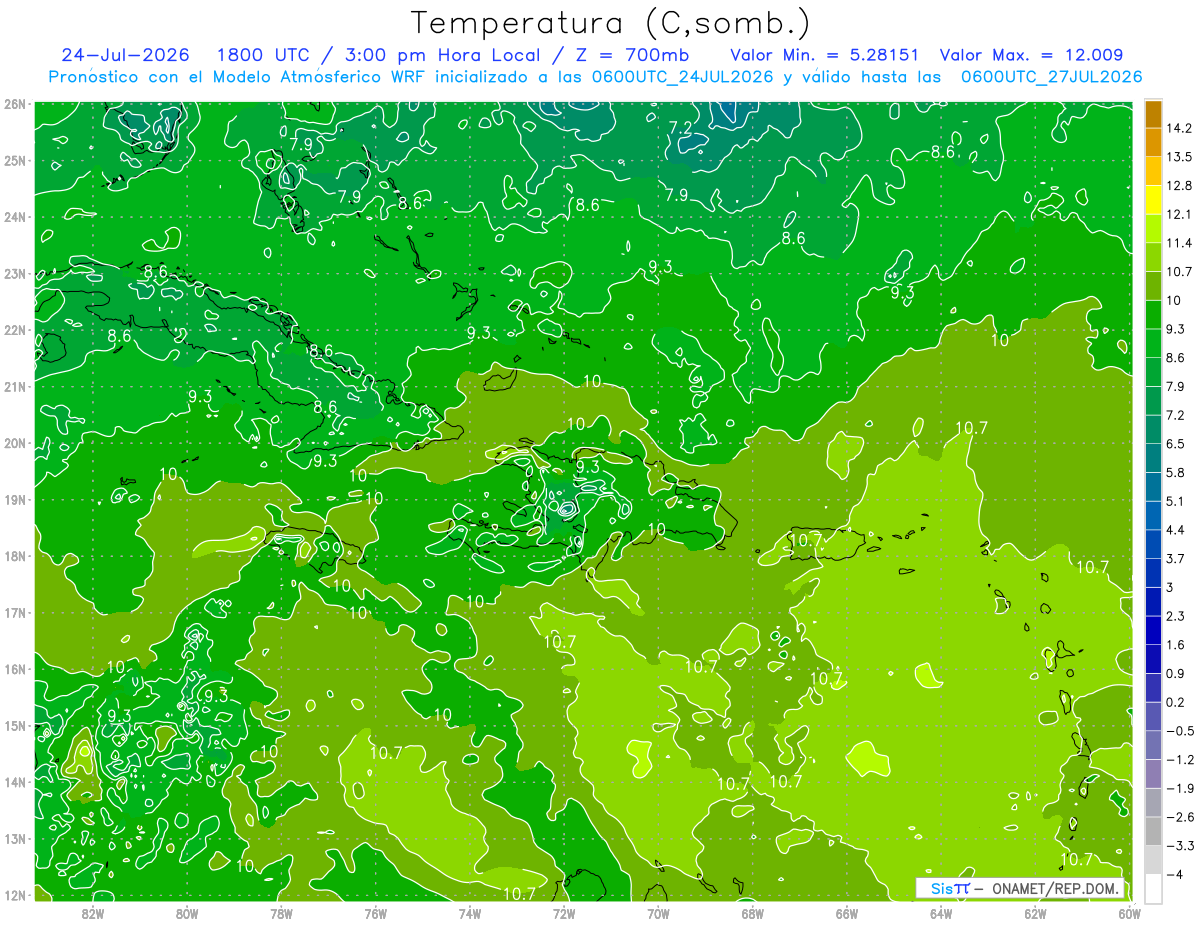Click the -4 value on the color scale
The width and height of the screenshot is (1200, 927).
click(1176, 874)
